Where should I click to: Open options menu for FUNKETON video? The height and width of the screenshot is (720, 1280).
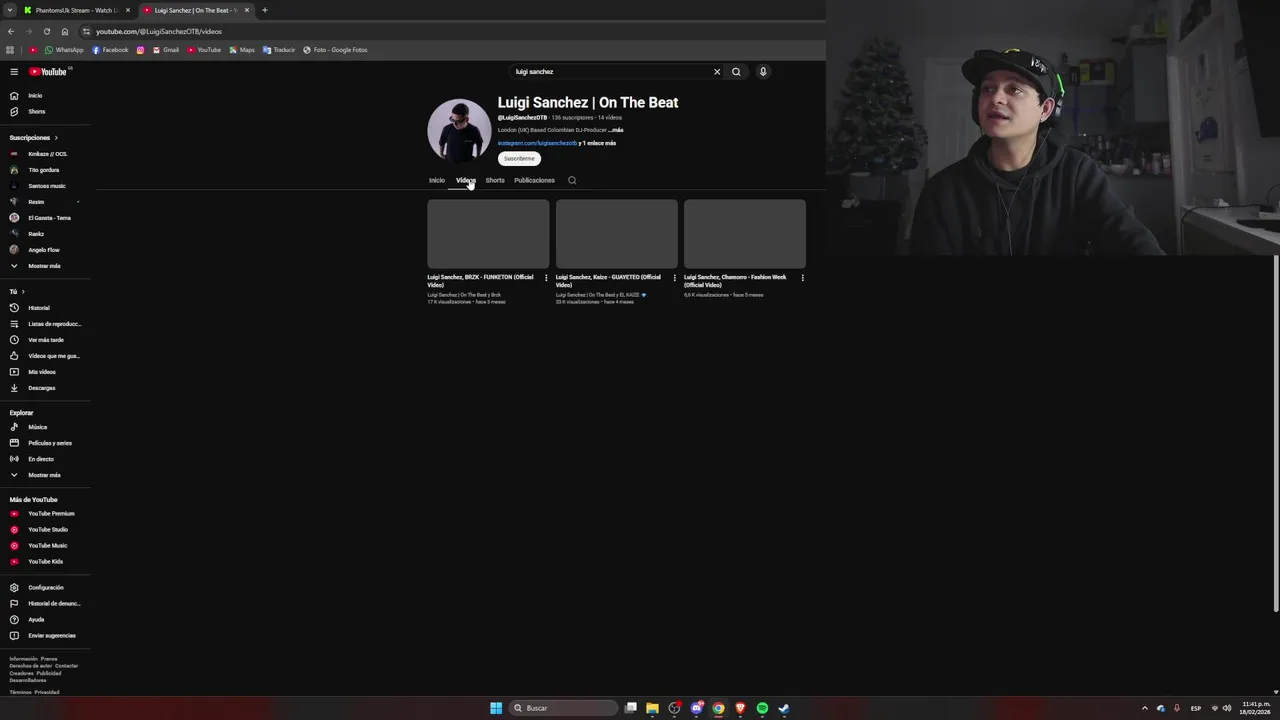point(546,278)
